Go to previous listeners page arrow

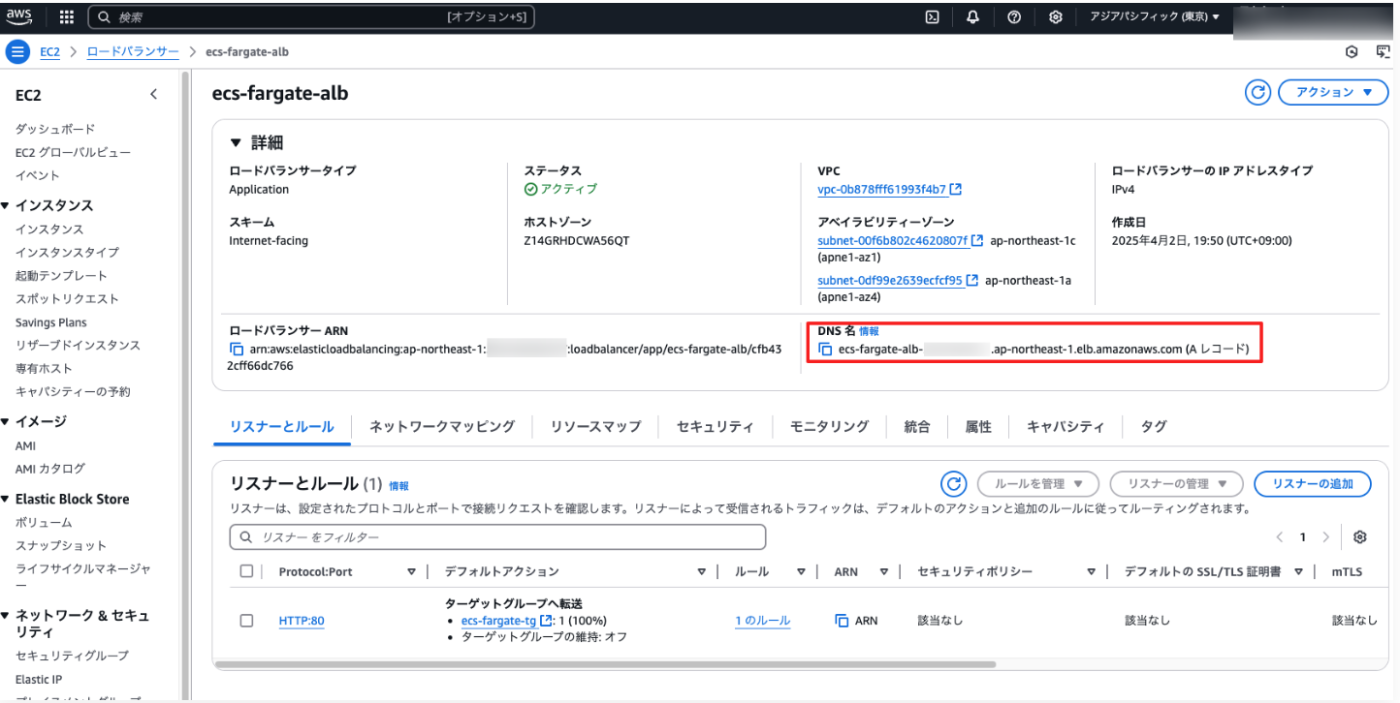(1278, 537)
